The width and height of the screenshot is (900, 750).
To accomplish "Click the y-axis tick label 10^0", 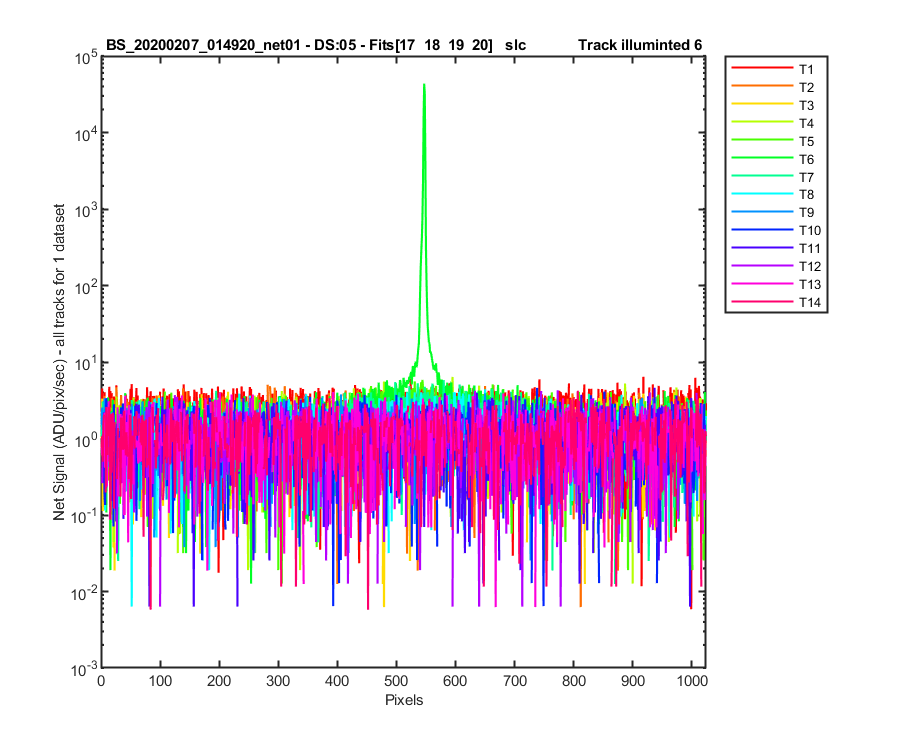I will [86, 440].
